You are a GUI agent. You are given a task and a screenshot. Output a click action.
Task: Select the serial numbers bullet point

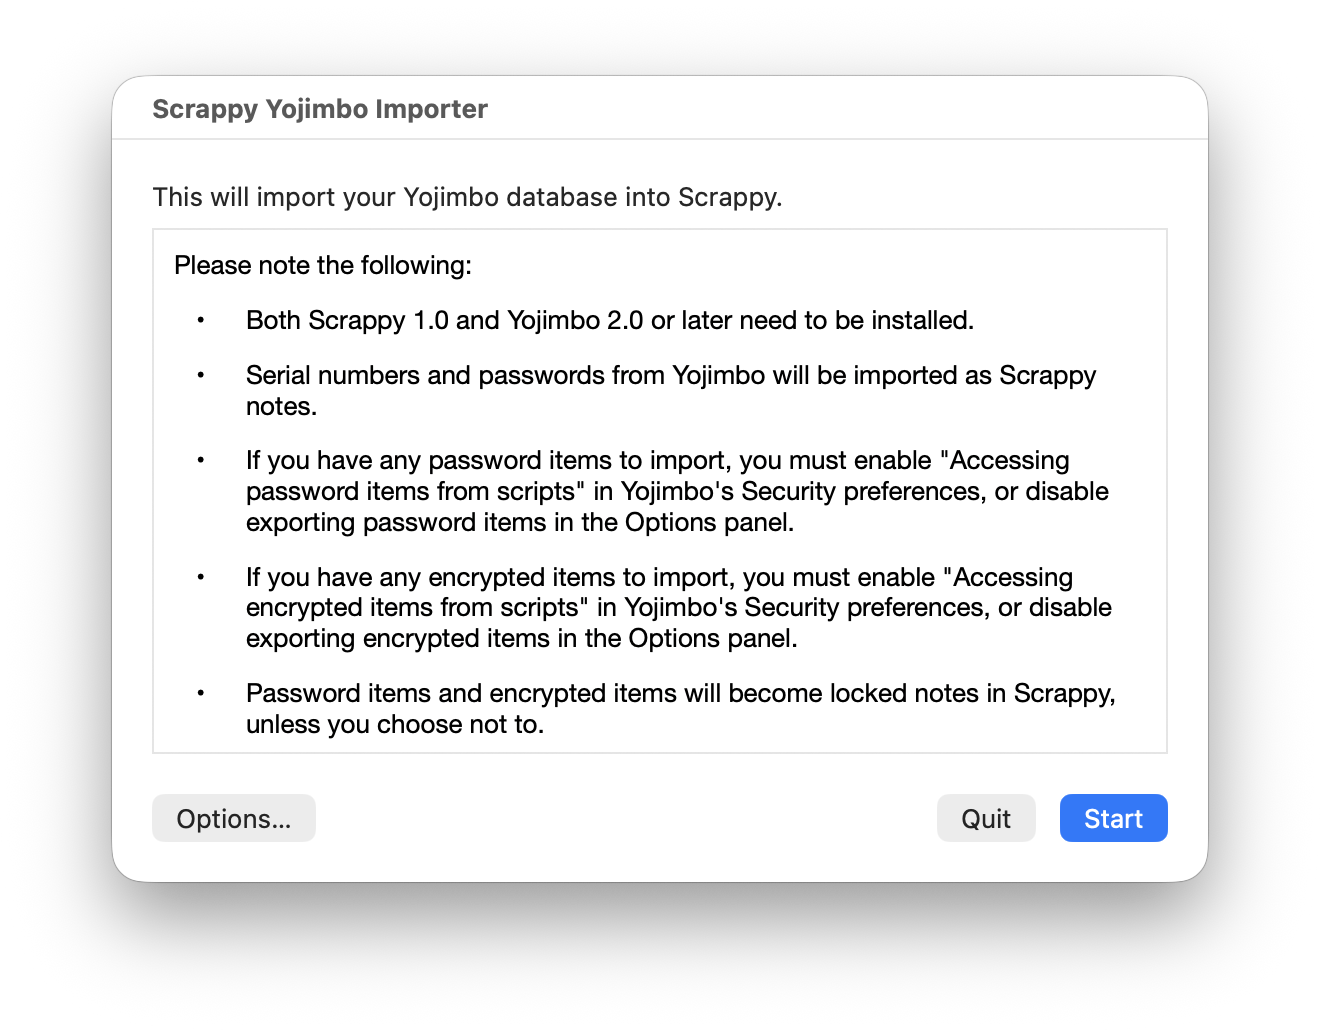click(x=670, y=390)
